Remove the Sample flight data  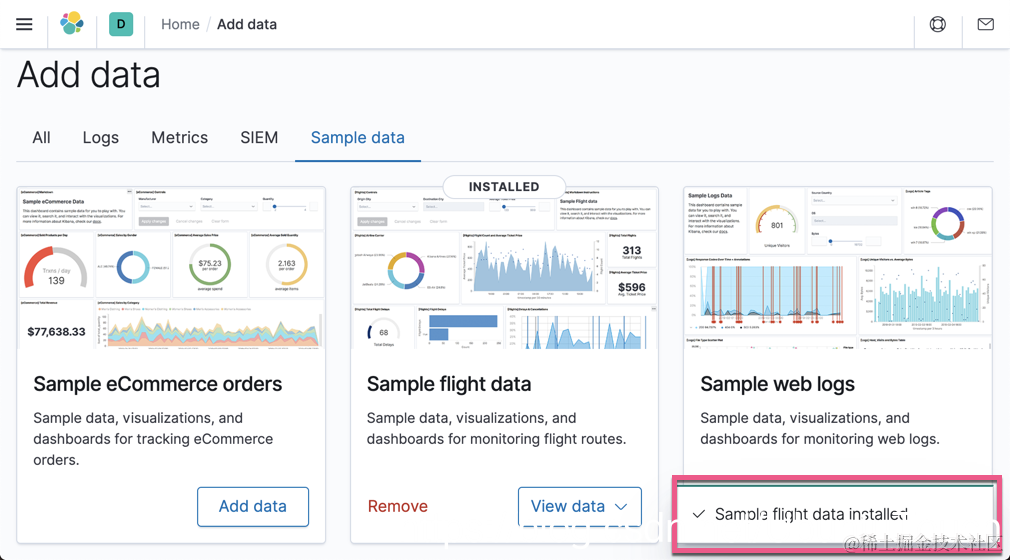[x=398, y=506]
